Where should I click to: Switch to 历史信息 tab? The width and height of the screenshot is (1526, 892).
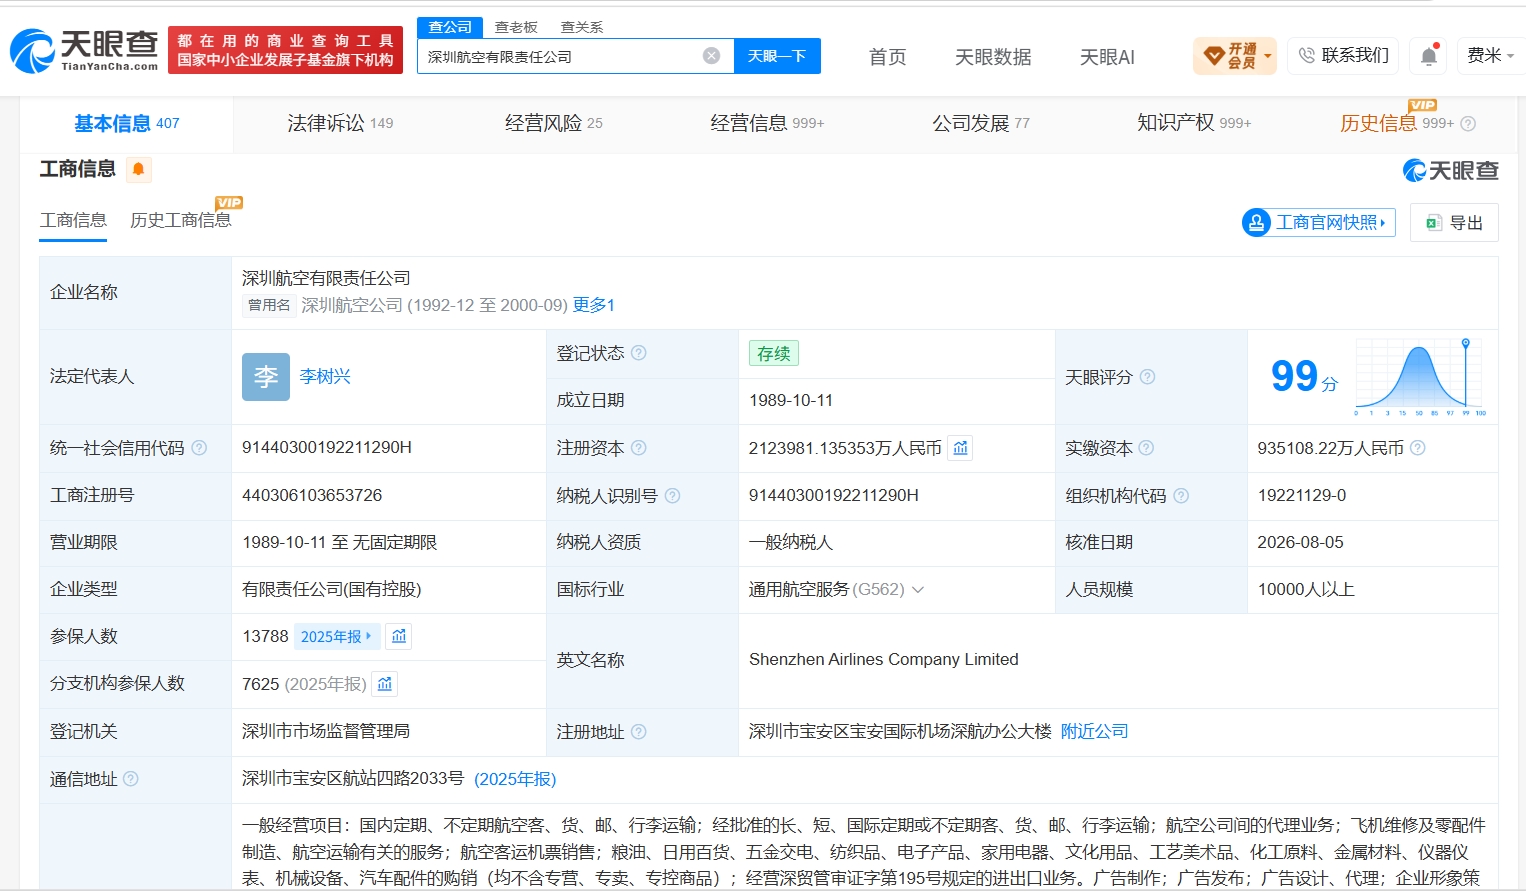pos(1397,123)
